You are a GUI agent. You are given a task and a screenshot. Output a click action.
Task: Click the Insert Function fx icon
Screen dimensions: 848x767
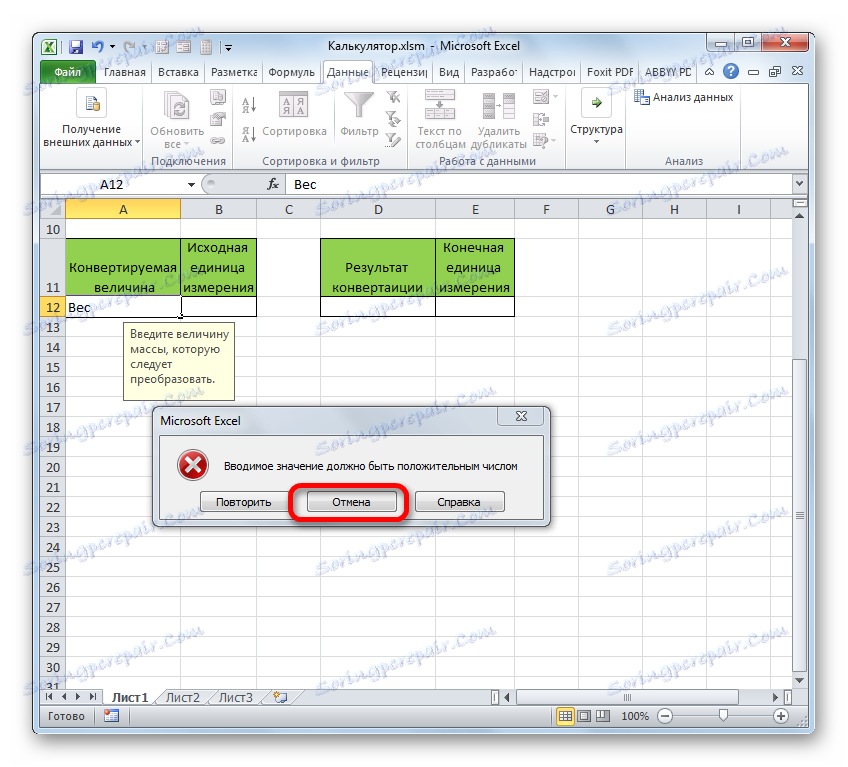(273, 184)
